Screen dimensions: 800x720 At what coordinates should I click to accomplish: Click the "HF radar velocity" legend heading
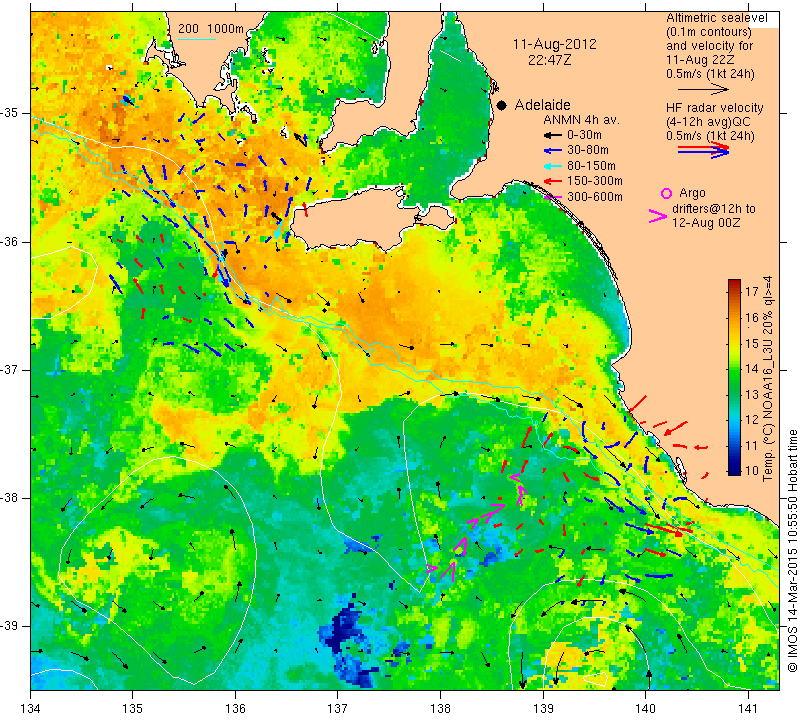(x=714, y=108)
